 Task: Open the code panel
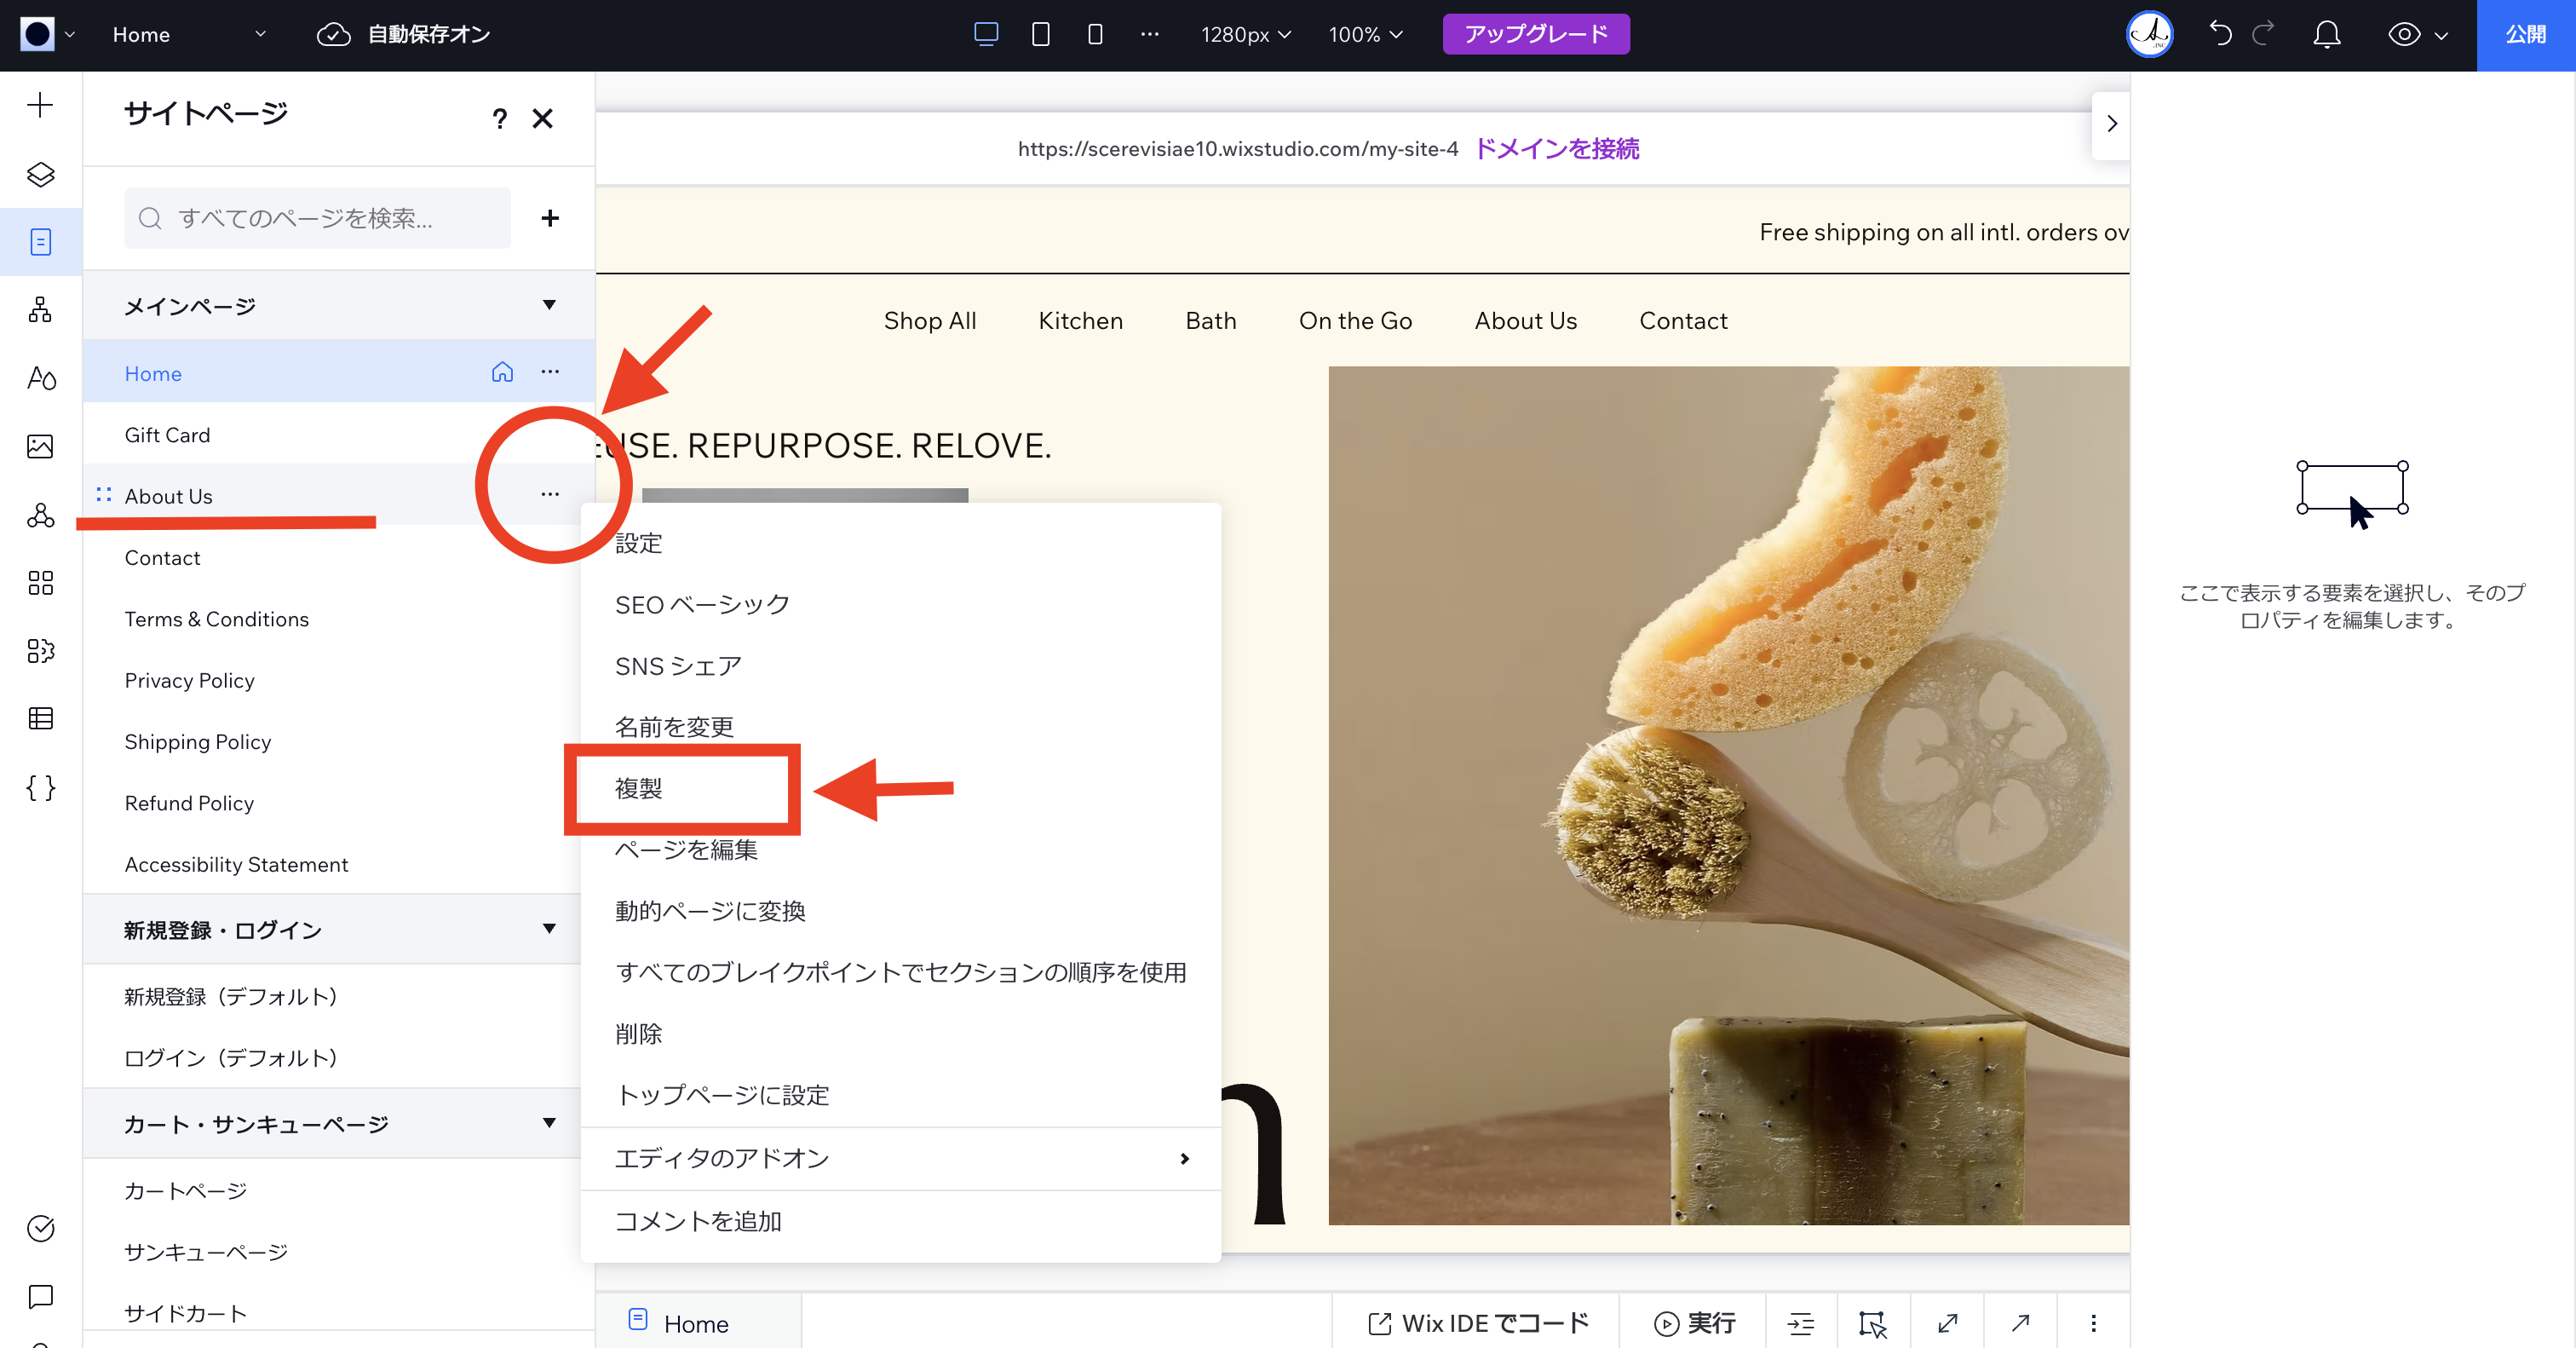click(40, 787)
